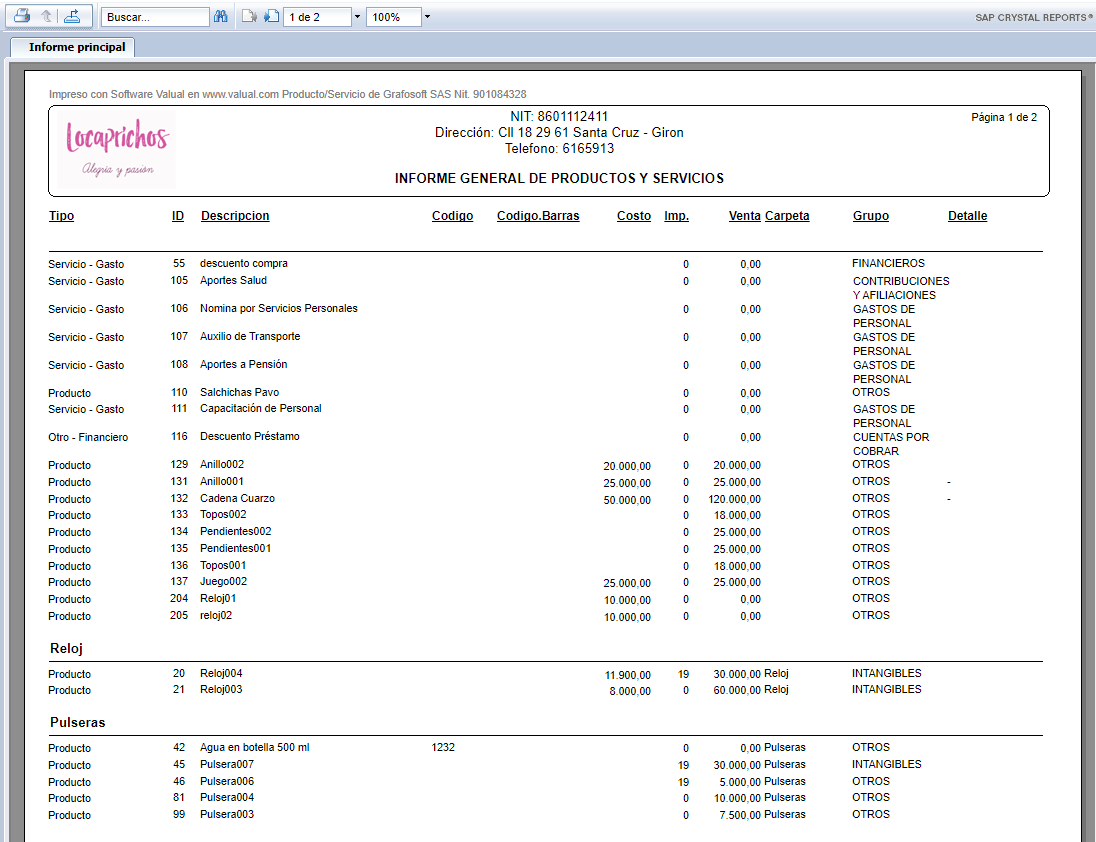The width and height of the screenshot is (1096, 842).
Task: Click the print report icon
Action: click(x=22, y=17)
